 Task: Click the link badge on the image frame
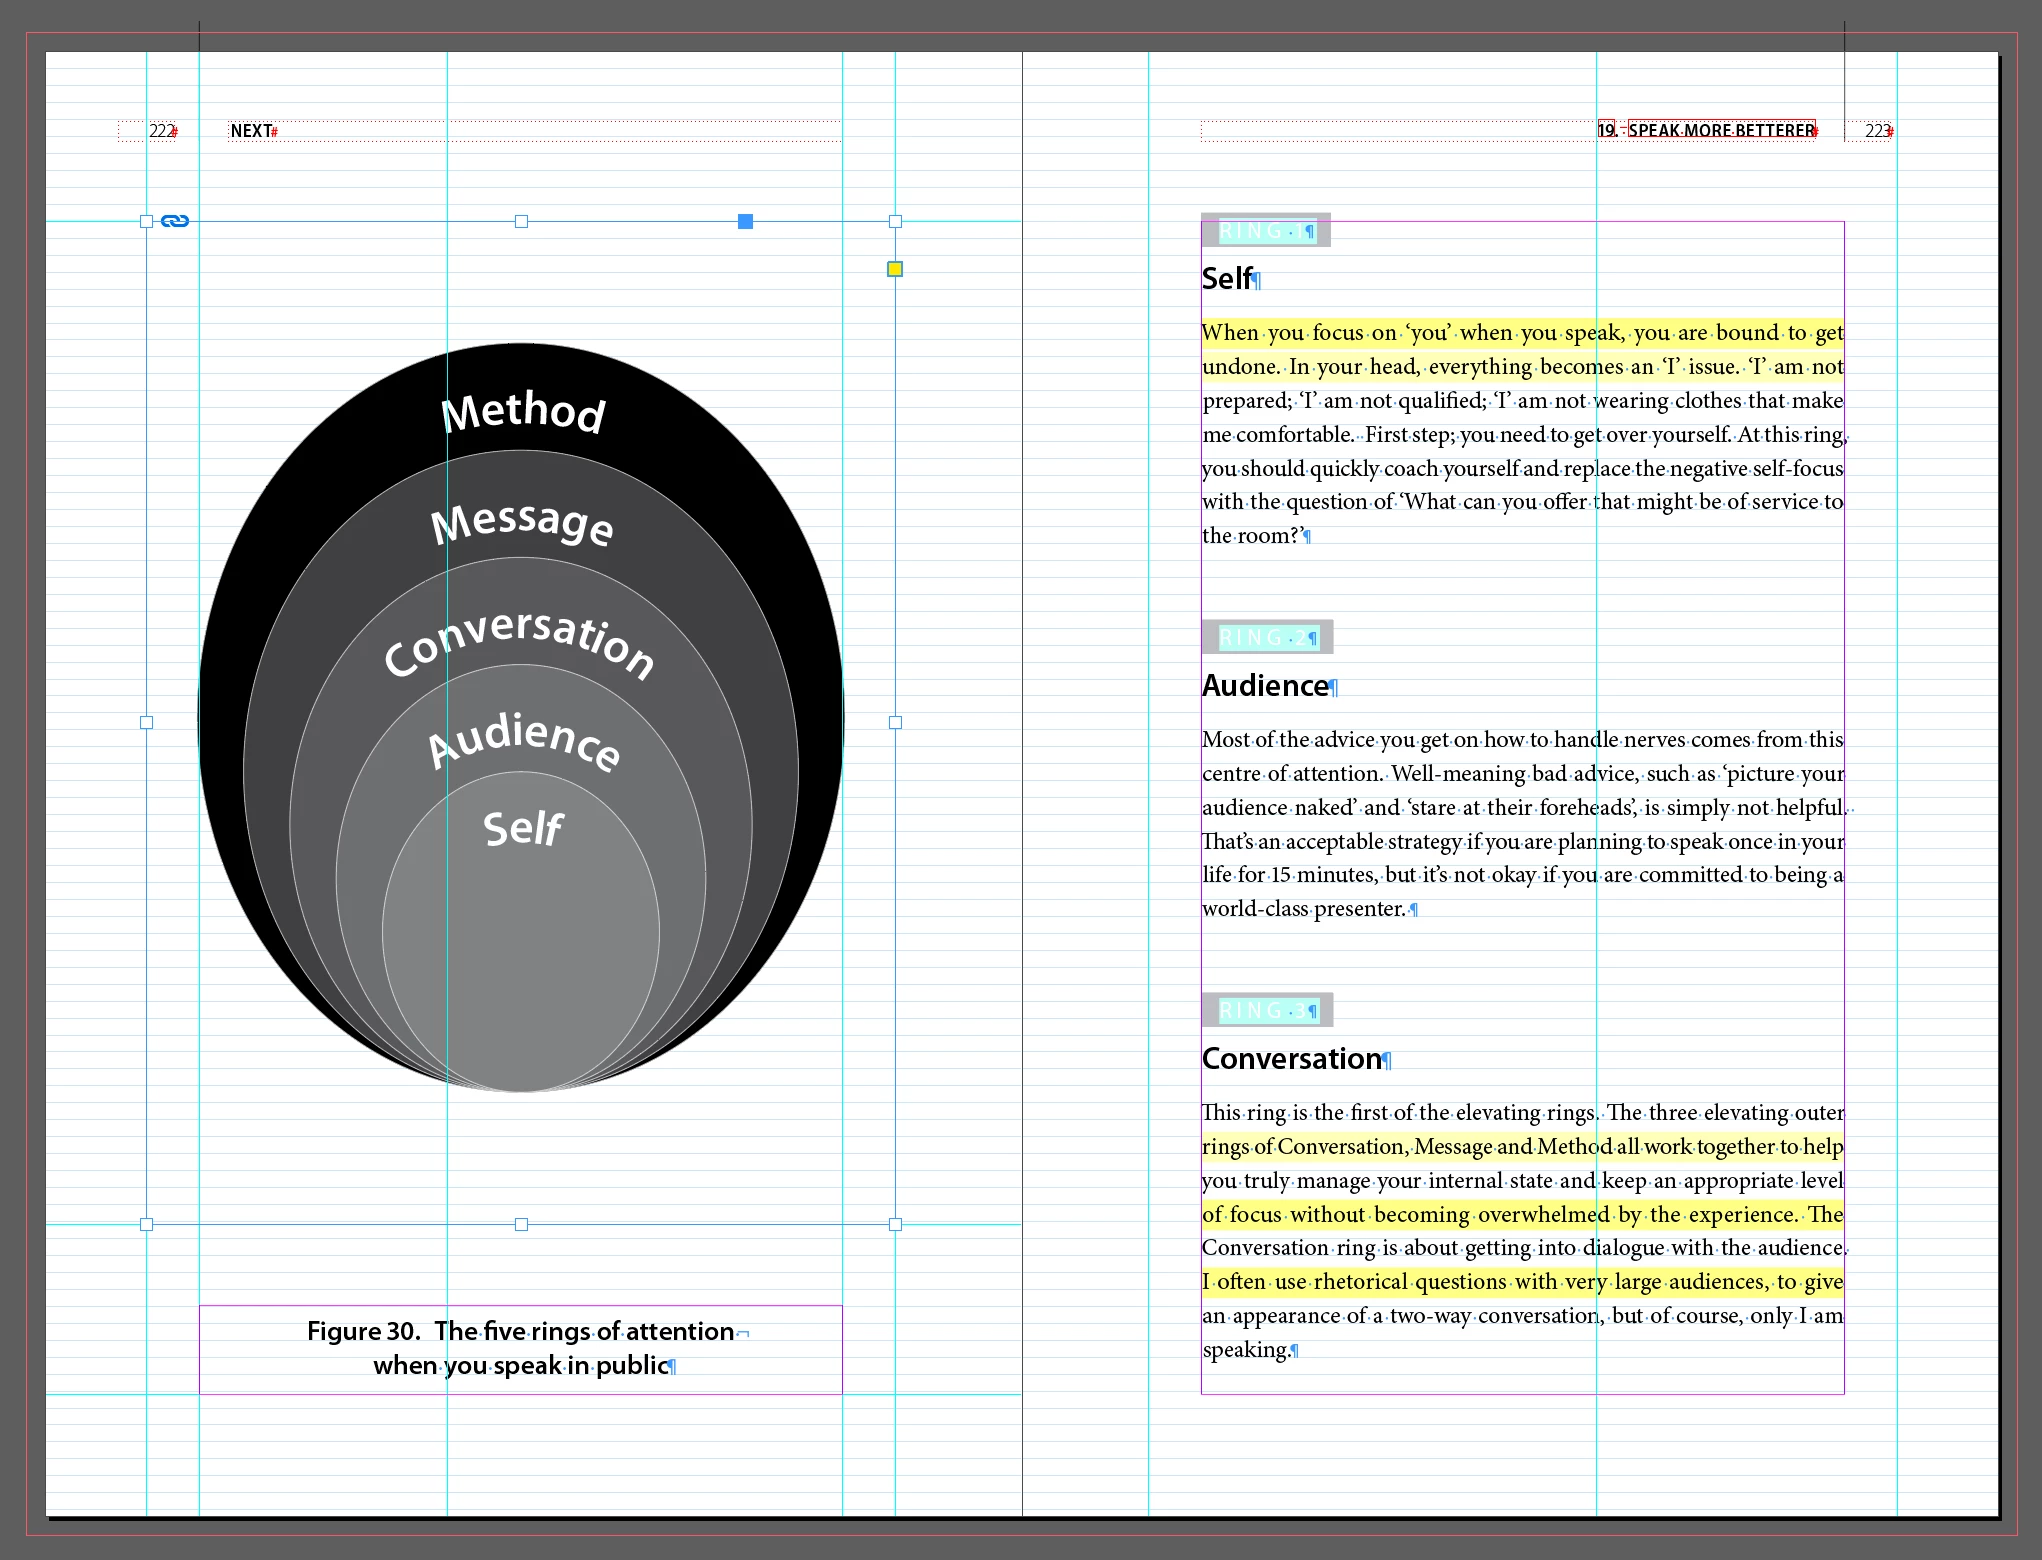coord(175,221)
